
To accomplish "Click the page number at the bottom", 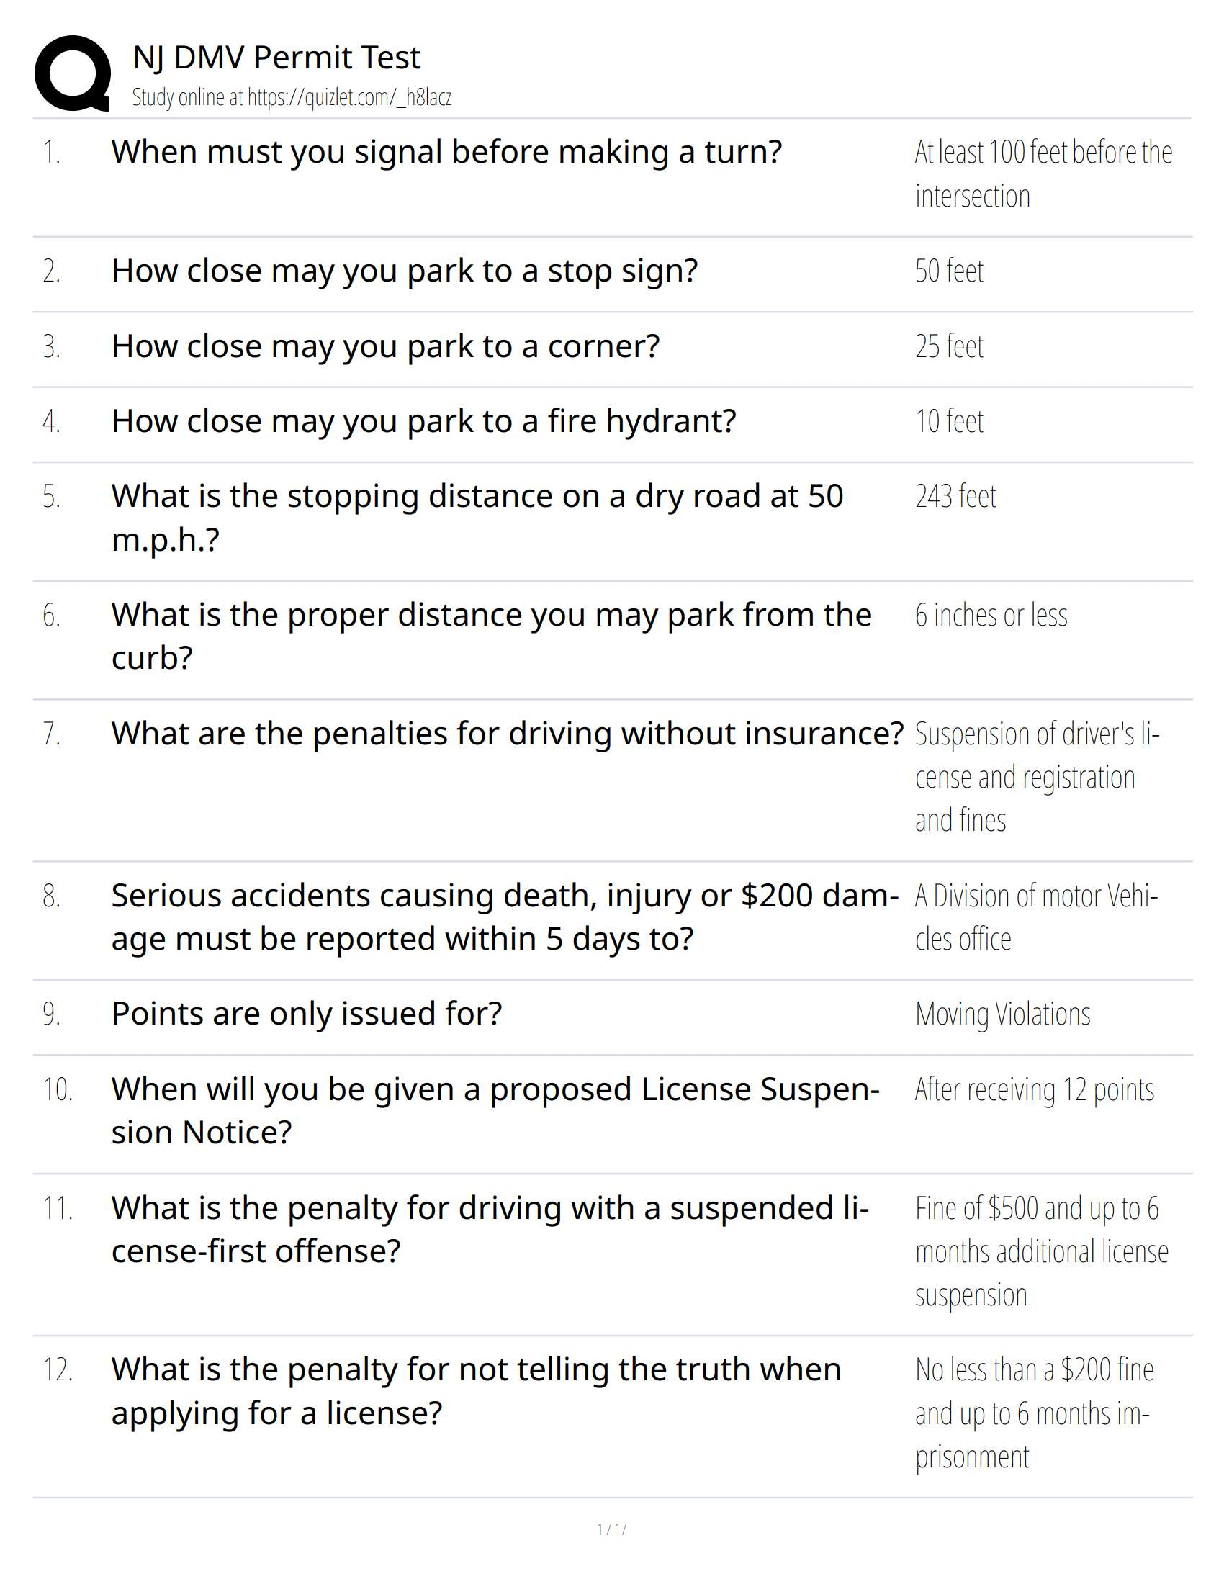I will pos(611,1529).
